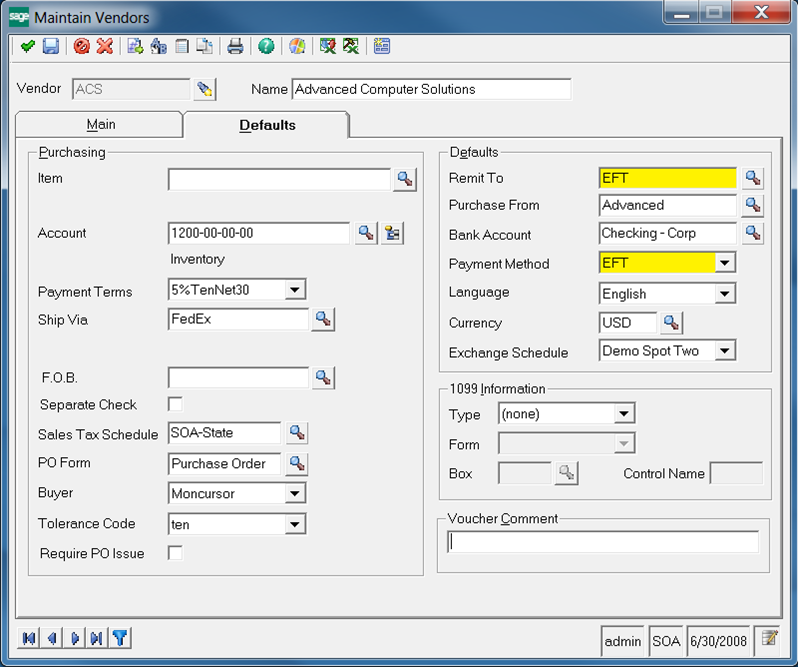Go to the first record navigation arrow
The width and height of the screenshot is (798, 668).
point(29,638)
